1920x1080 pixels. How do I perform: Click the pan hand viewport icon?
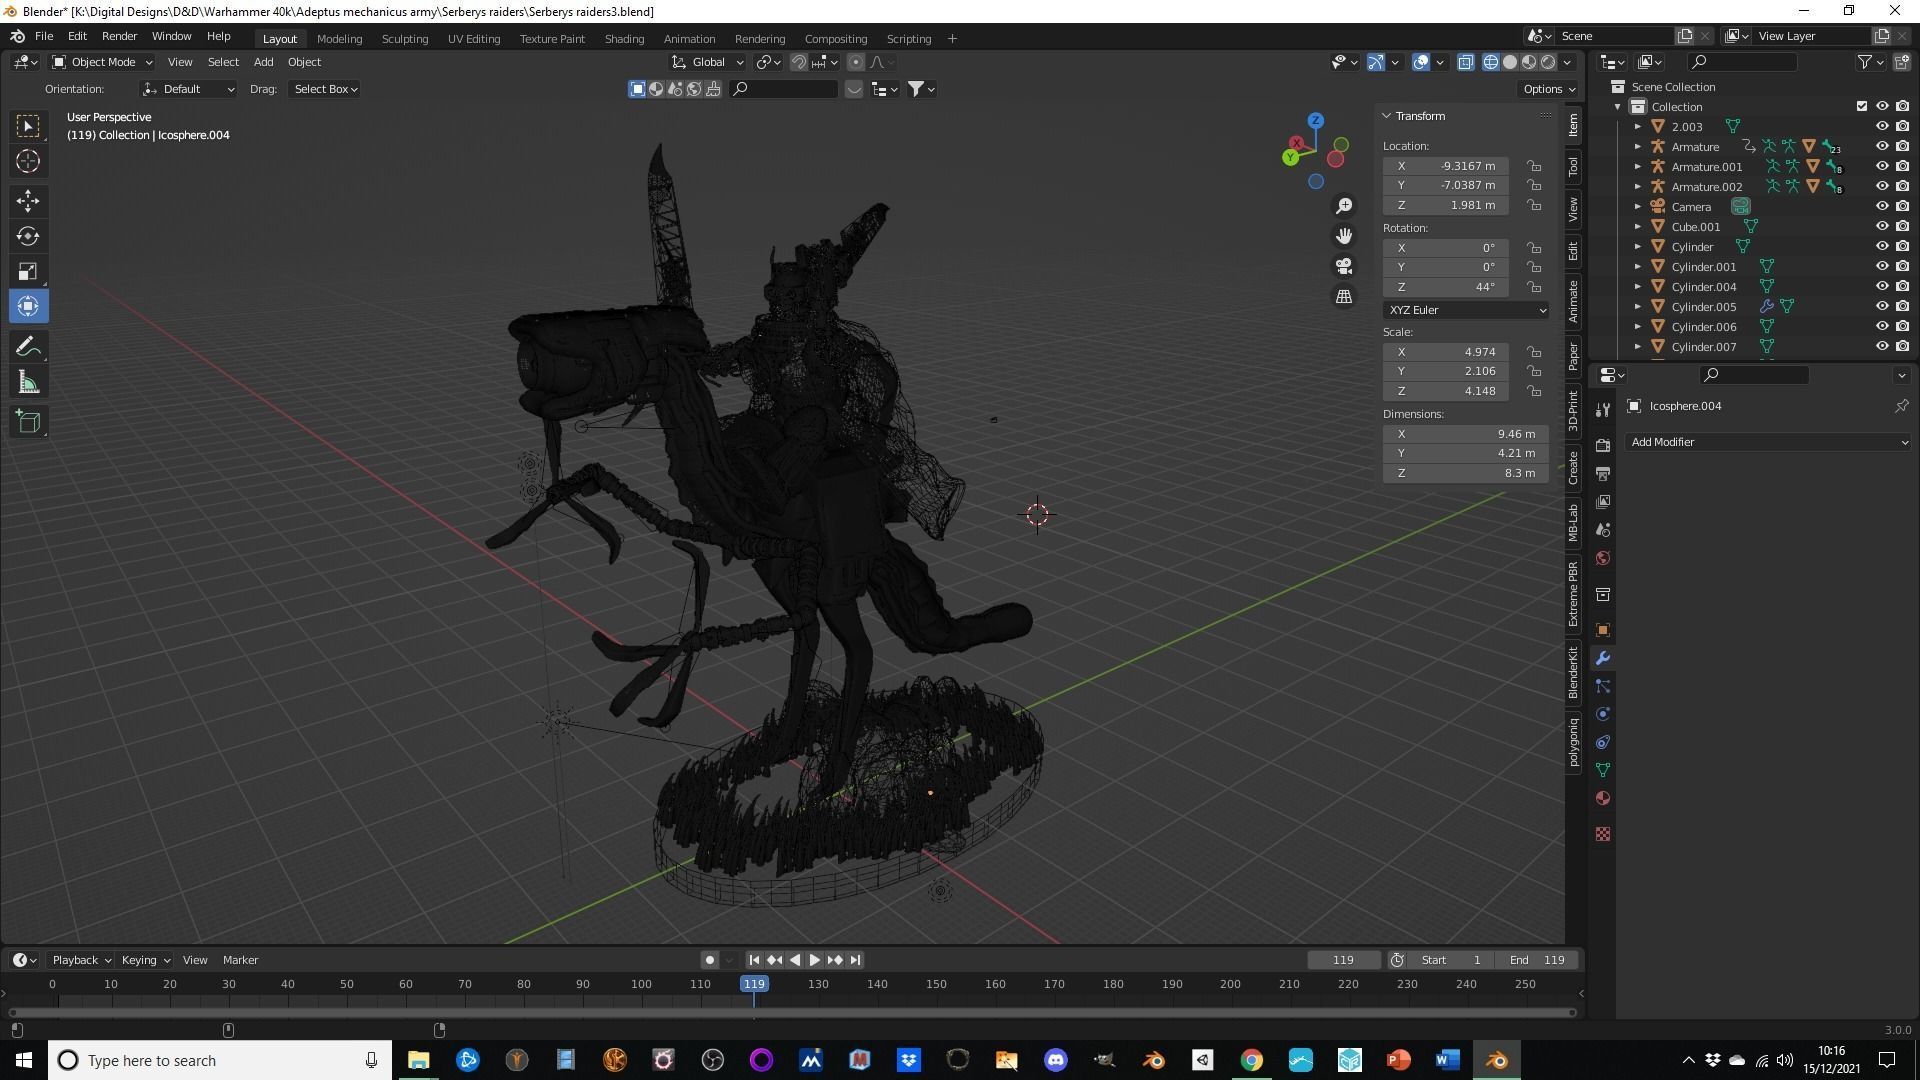1344,236
